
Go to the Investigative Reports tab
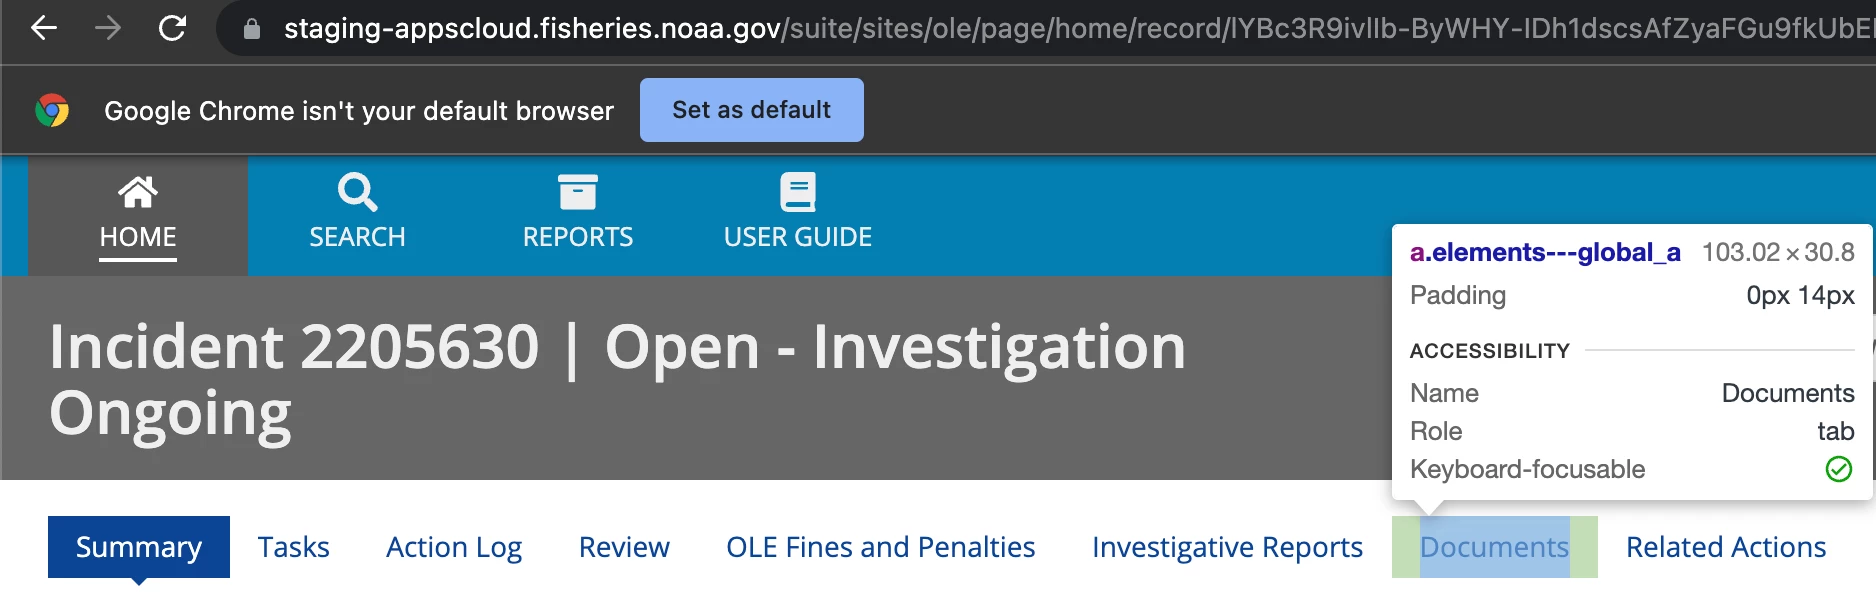(x=1227, y=547)
